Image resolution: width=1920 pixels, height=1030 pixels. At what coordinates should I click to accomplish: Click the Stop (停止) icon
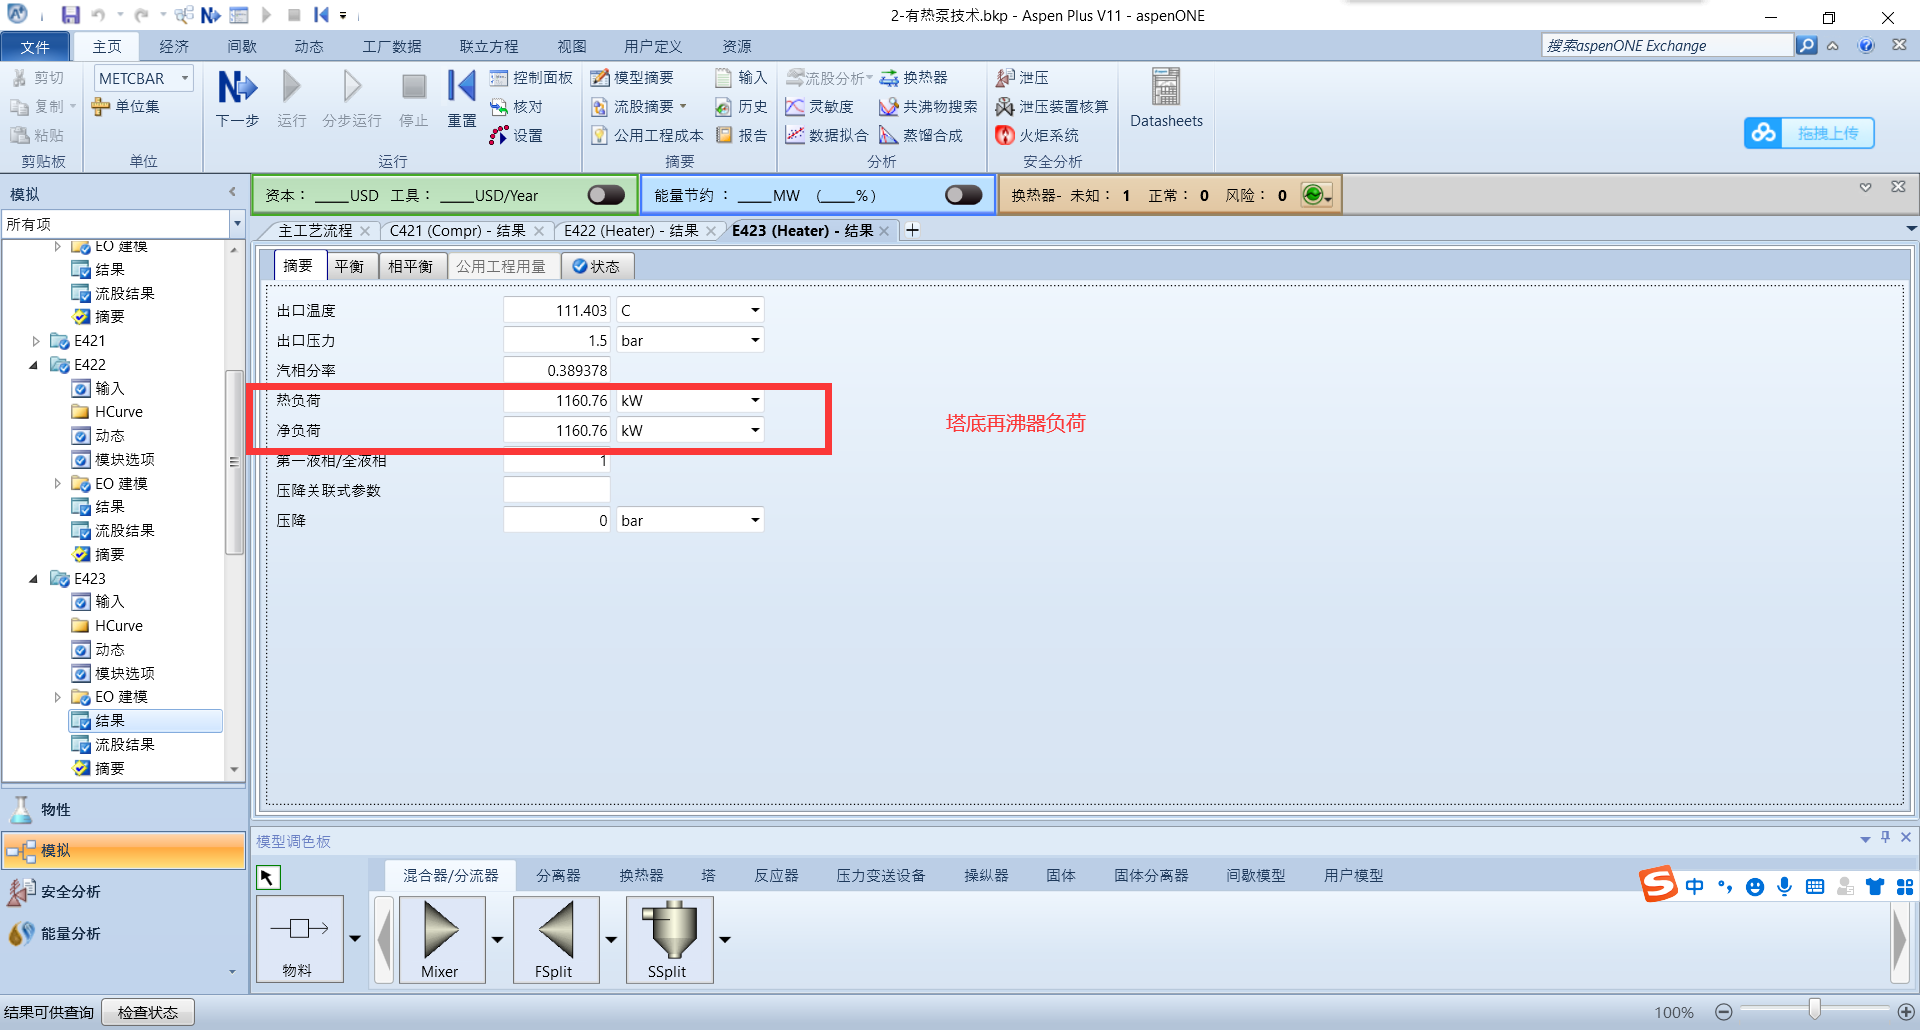[x=414, y=87]
